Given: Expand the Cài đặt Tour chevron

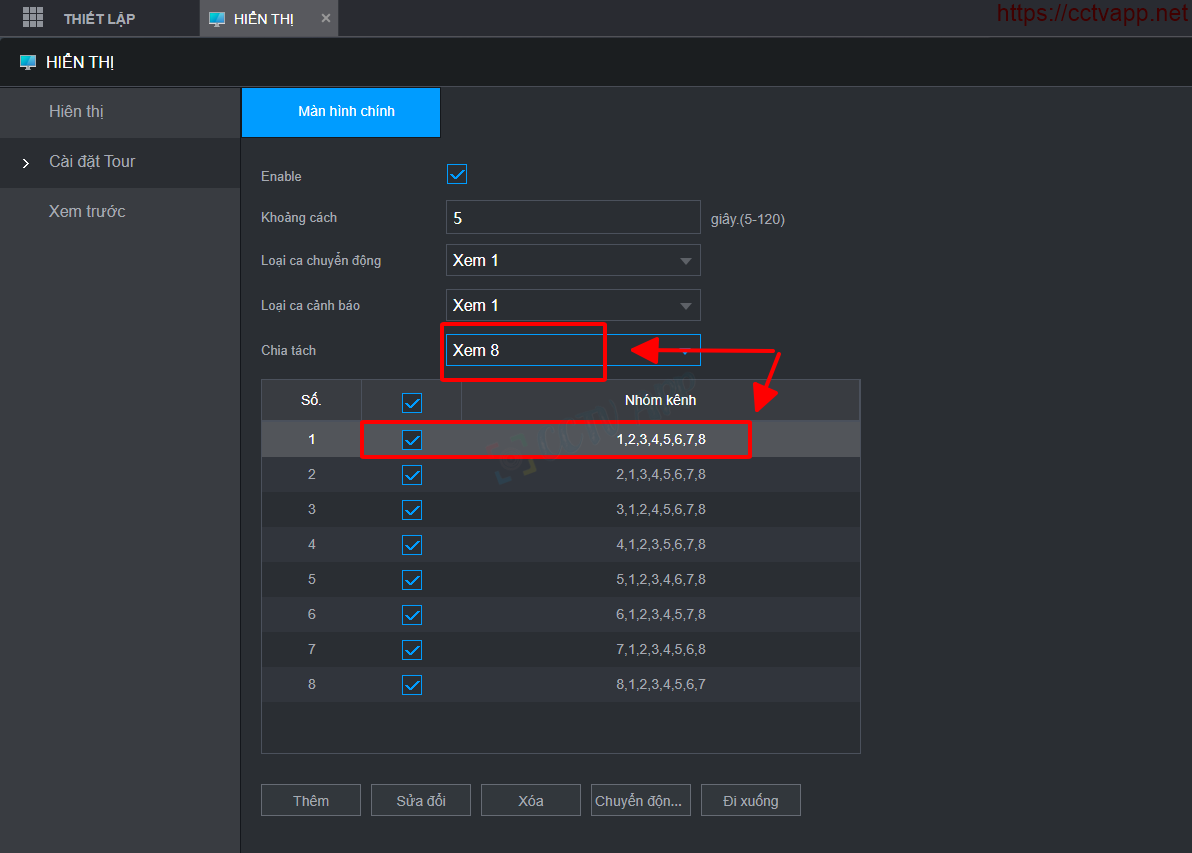Looking at the screenshot, I should (x=26, y=162).
